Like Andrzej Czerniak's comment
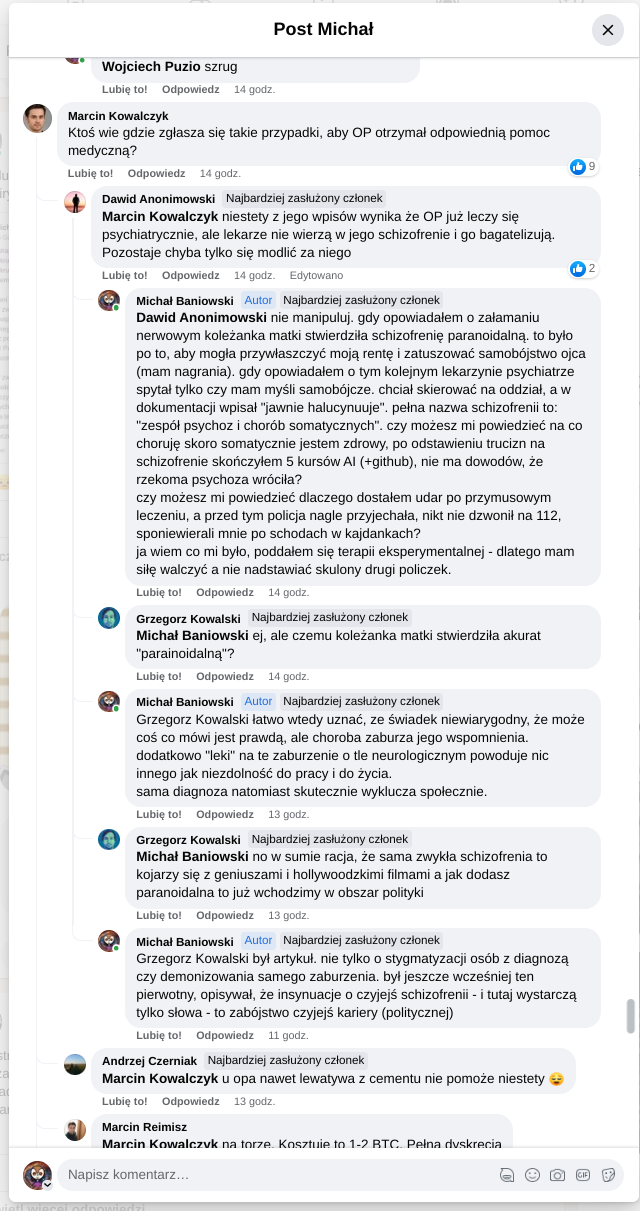640x1211 pixels. click(124, 1101)
